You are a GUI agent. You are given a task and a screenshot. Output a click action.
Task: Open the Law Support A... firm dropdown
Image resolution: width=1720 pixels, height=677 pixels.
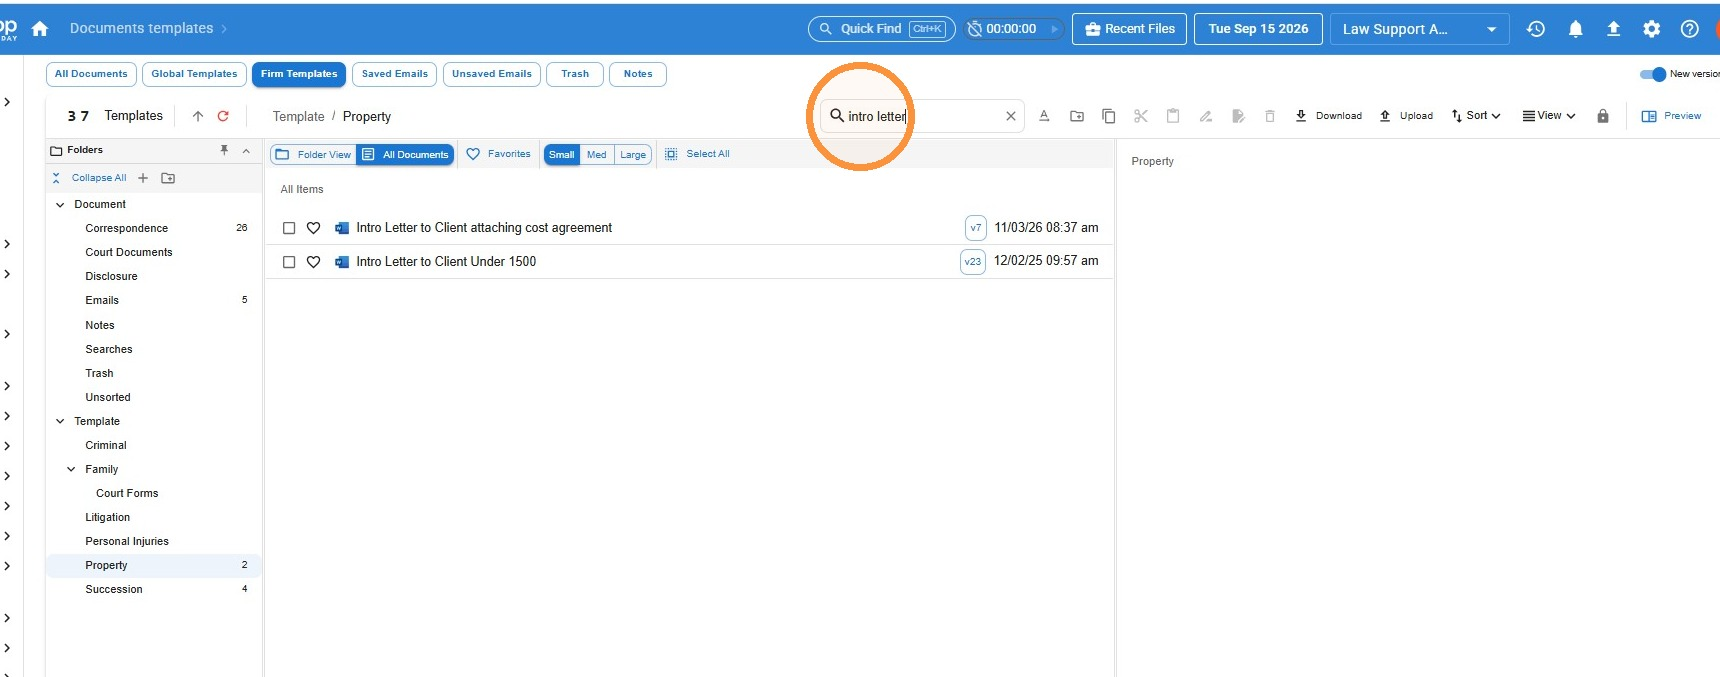point(1420,29)
